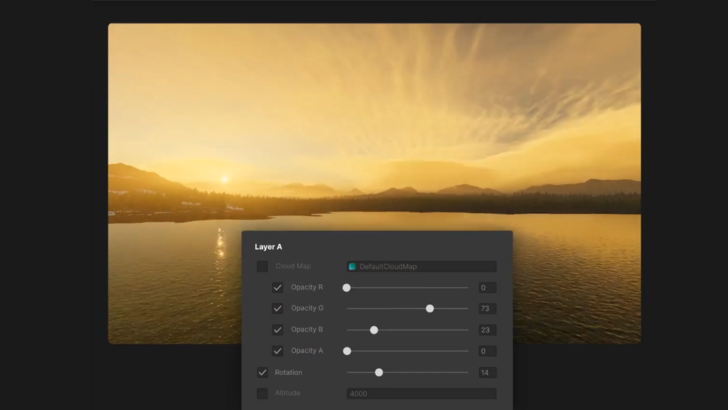Screen dimensions: 728x410
Task: Click the Opacity A slider knob
Action: coord(347,351)
